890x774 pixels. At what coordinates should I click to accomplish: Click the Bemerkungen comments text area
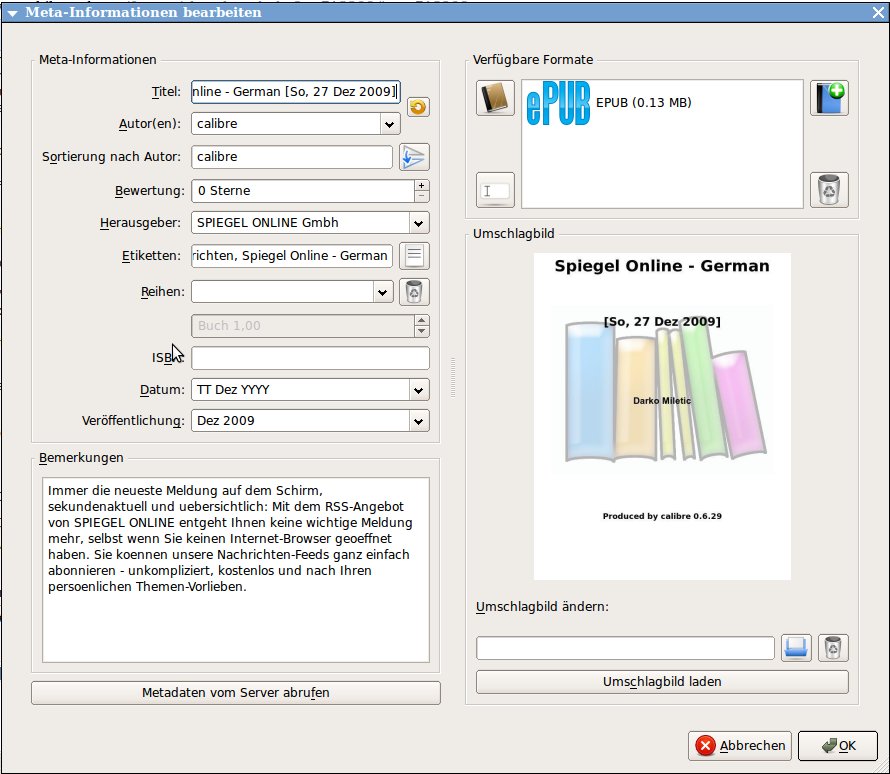236,570
